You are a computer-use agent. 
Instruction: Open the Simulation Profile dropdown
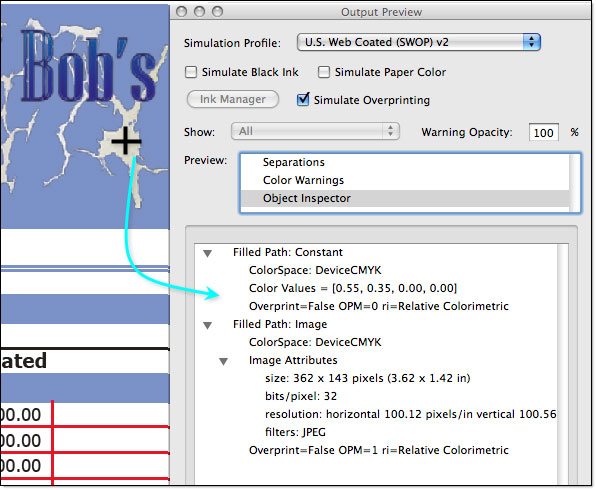point(418,42)
